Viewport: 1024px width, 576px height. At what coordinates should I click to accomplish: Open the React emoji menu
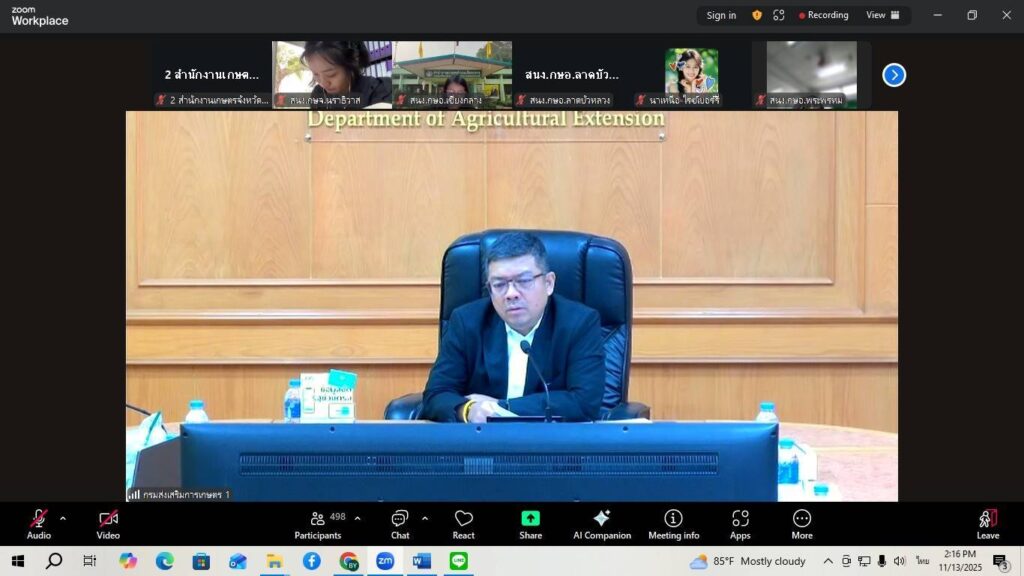[x=463, y=523]
